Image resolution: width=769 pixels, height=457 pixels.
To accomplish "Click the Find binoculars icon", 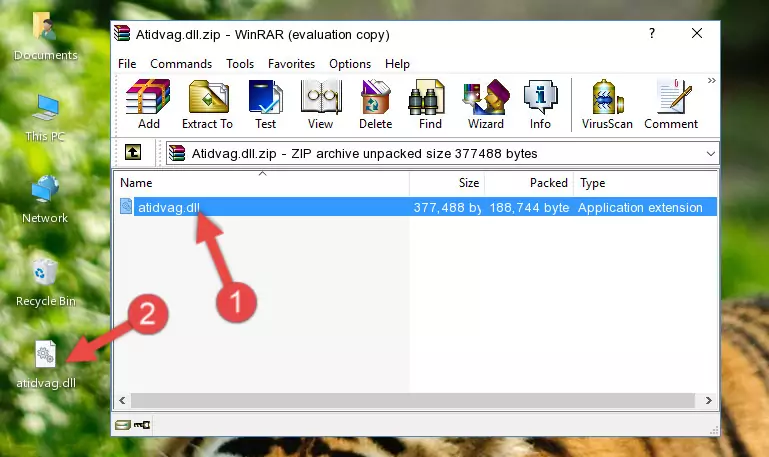I will pyautogui.click(x=426, y=97).
